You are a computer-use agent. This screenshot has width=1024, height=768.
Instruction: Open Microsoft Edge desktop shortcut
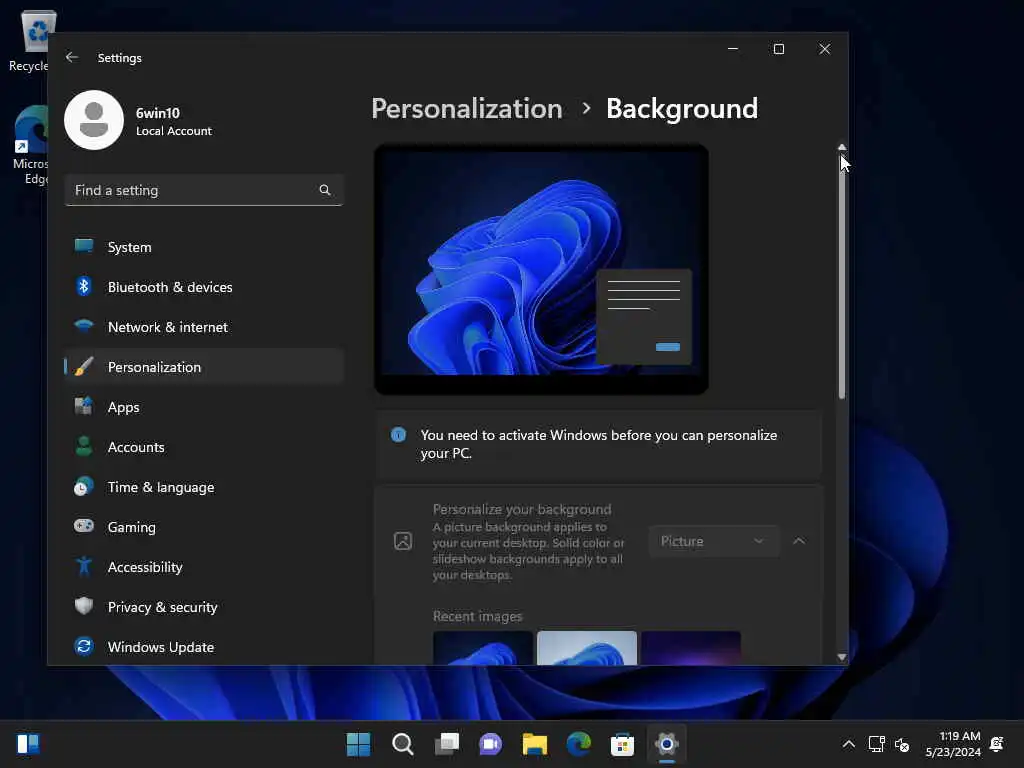30,146
